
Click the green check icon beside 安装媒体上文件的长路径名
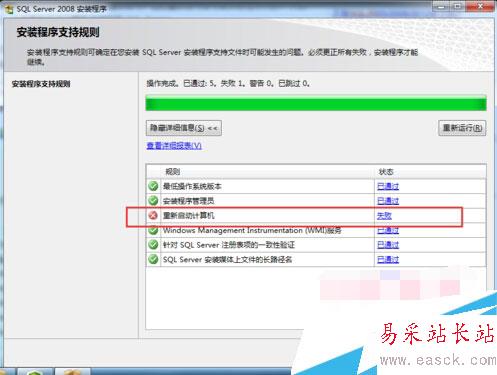pyautogui.click(x=153, y=259)
